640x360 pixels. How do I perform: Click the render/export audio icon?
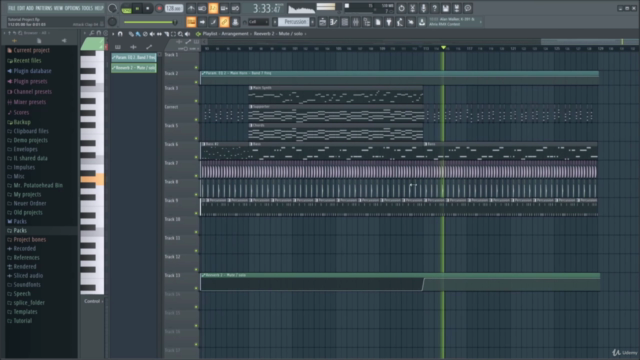(x=456, y=8)
